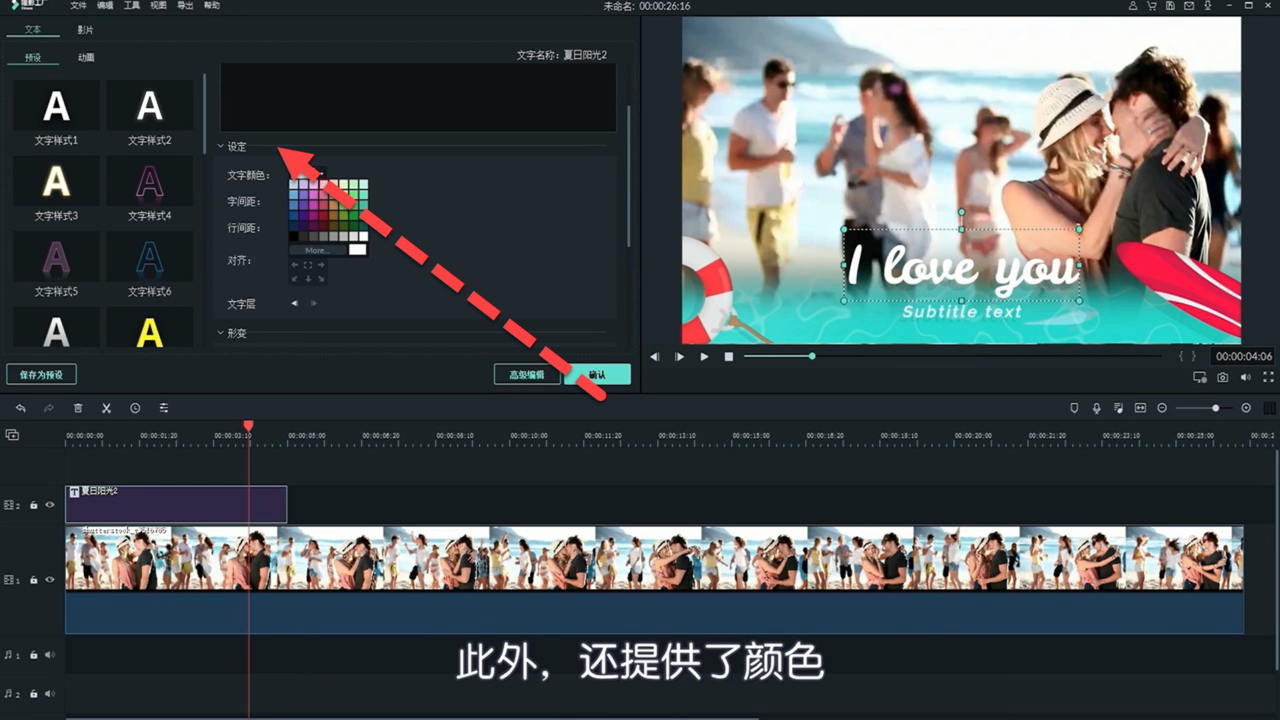Select the 预设 tab
Screen dimensions: 1280x720
pos(33,58)
